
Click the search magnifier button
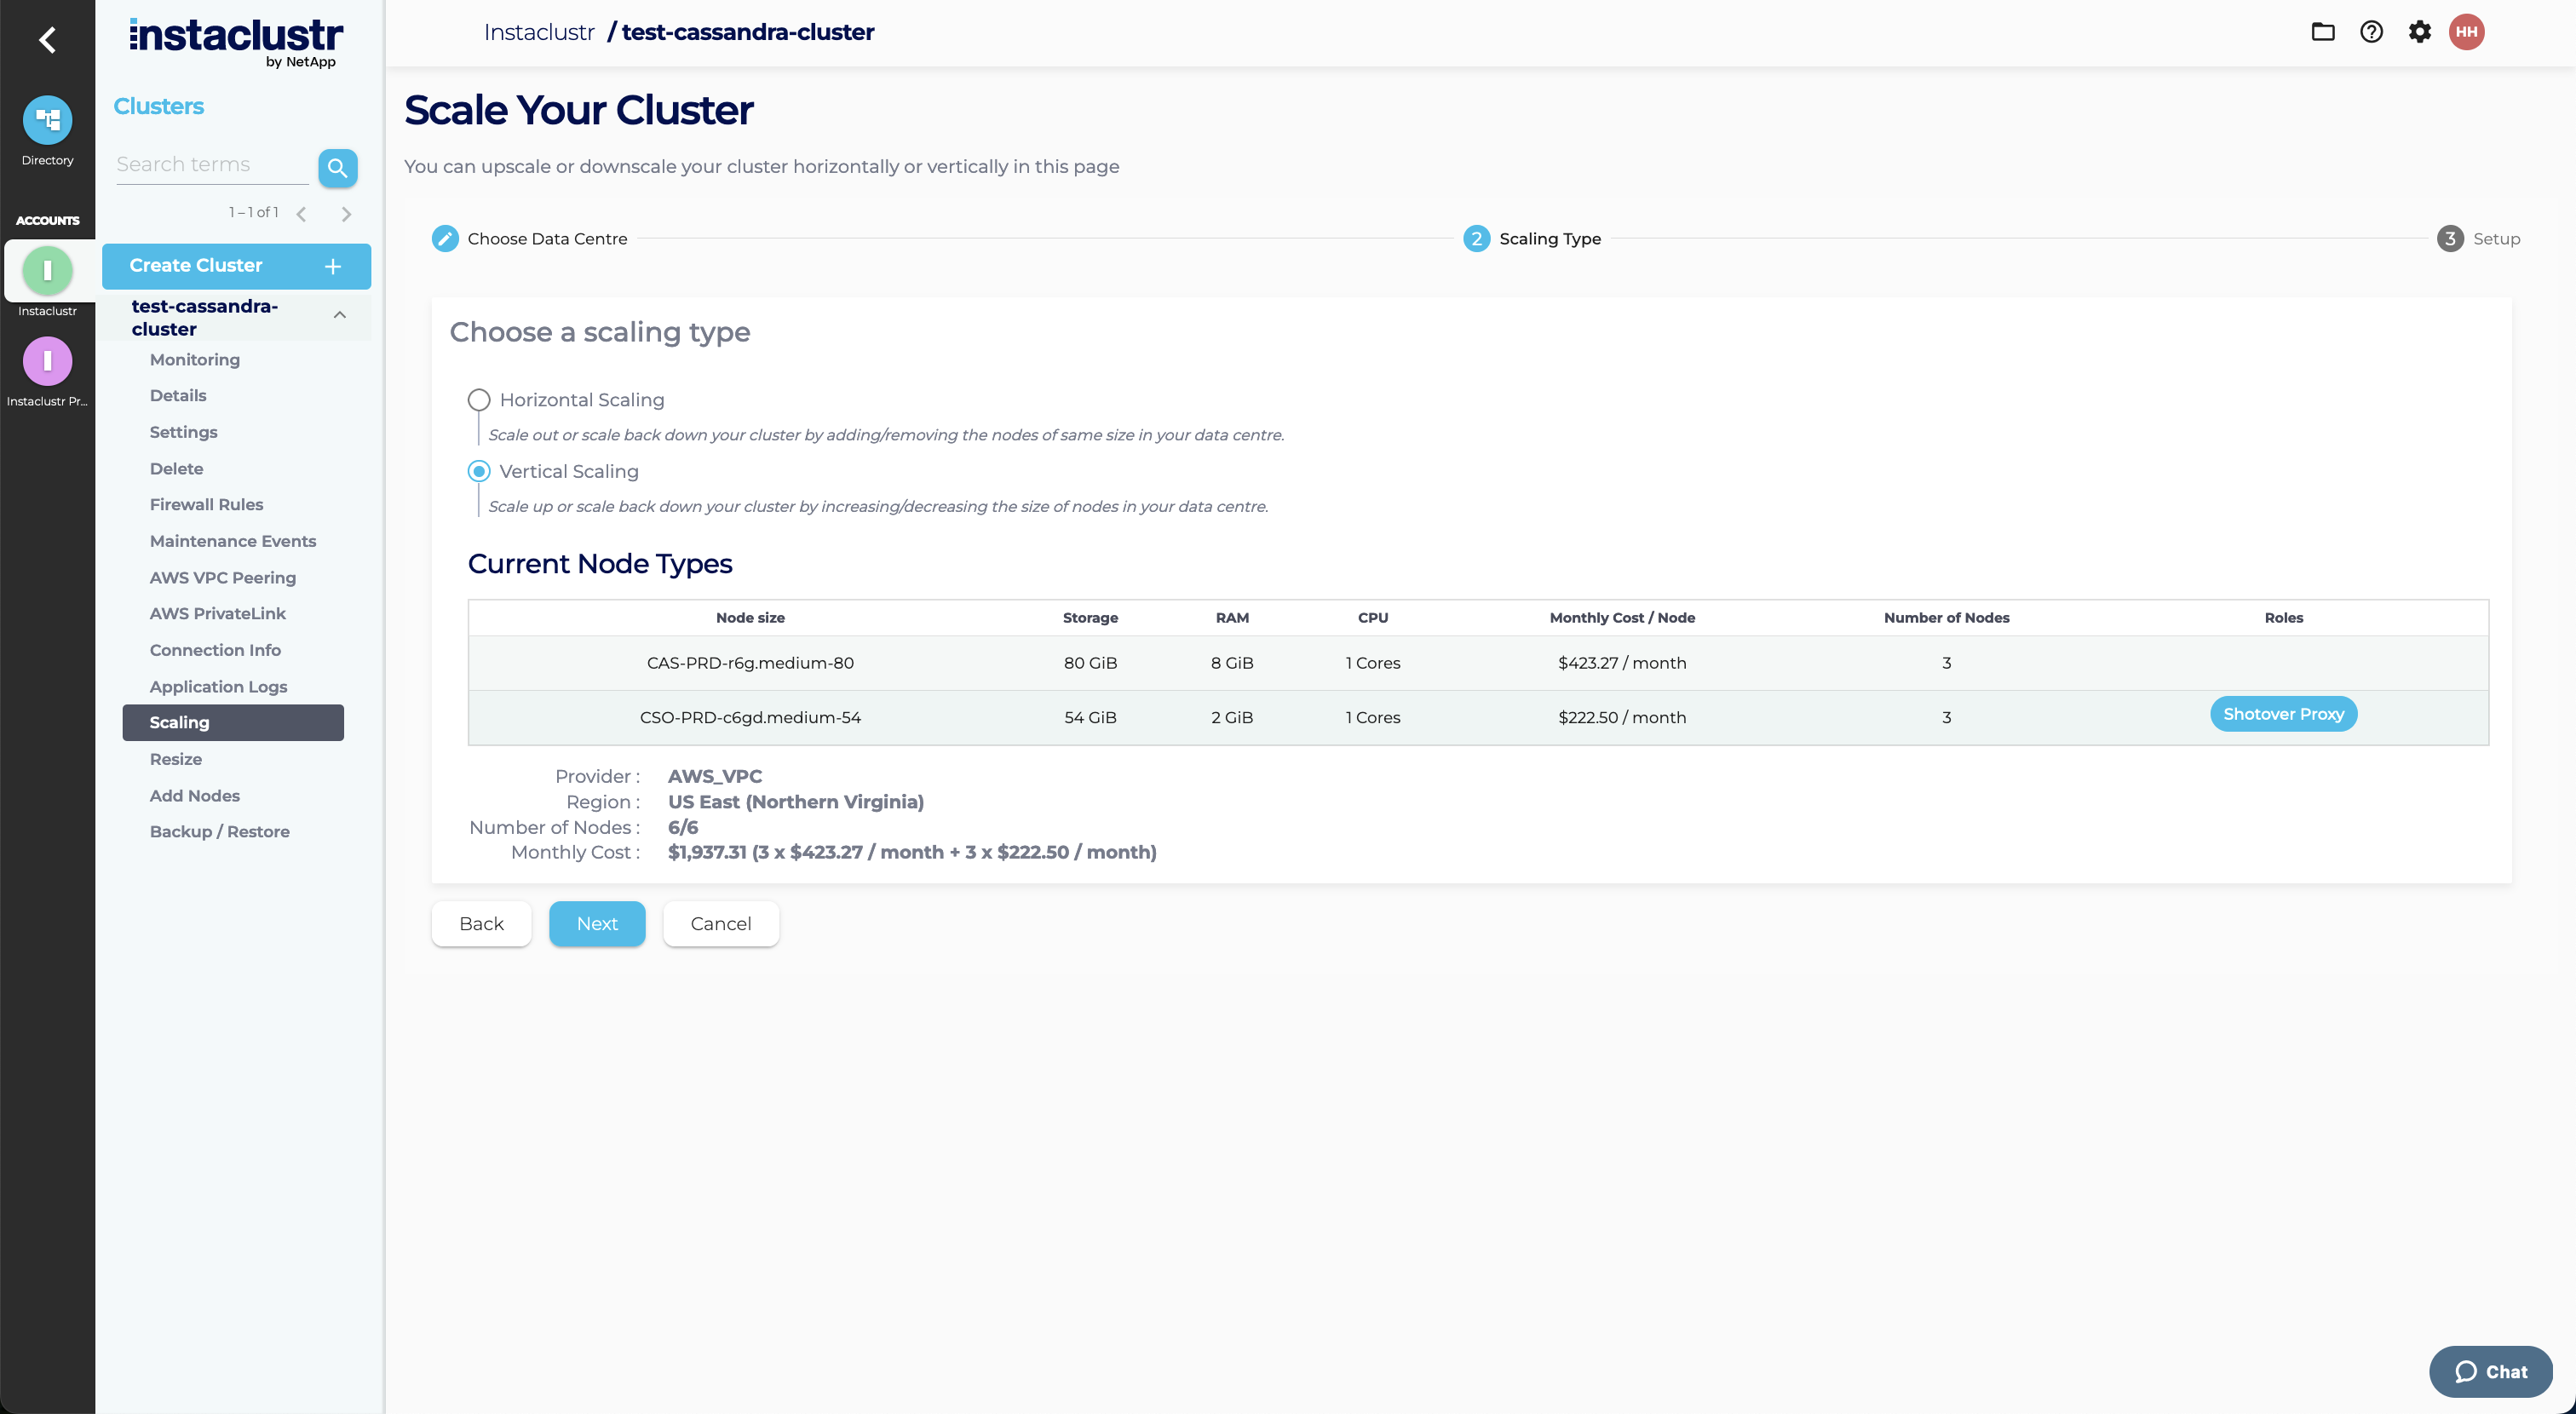[x=337, y=168]
